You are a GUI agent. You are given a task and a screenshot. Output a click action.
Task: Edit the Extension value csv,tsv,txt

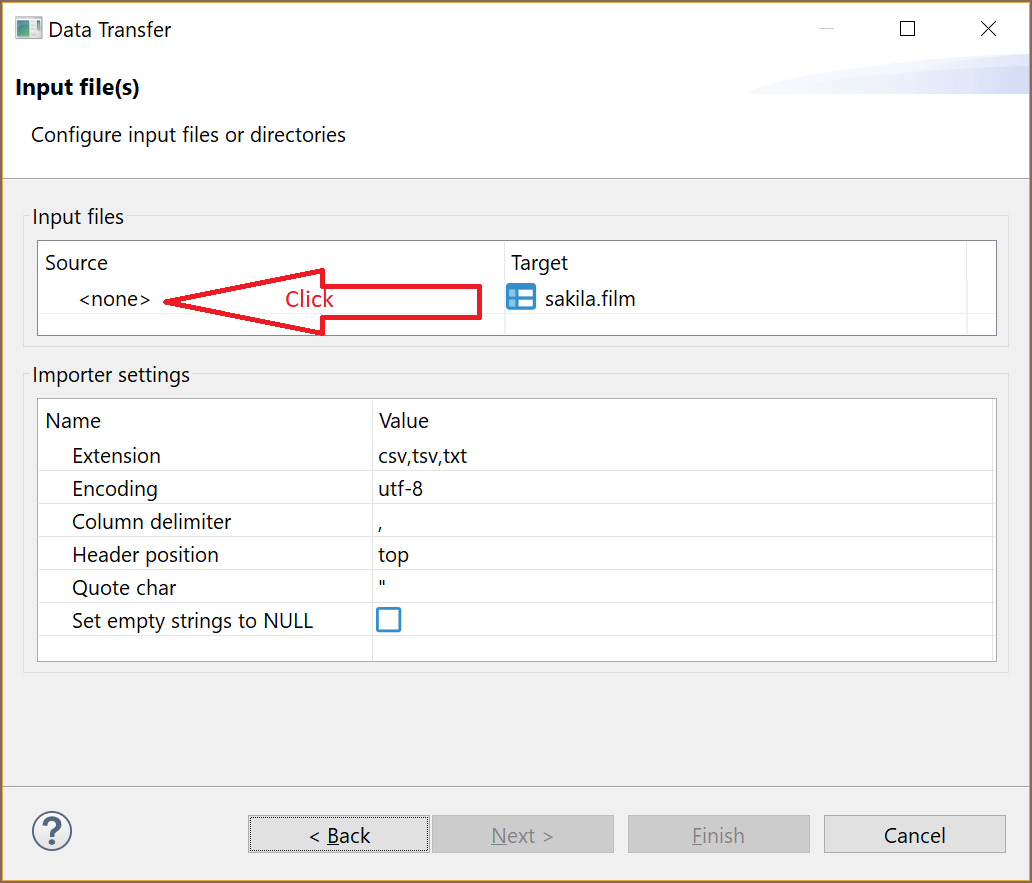[x=423, y=456]
